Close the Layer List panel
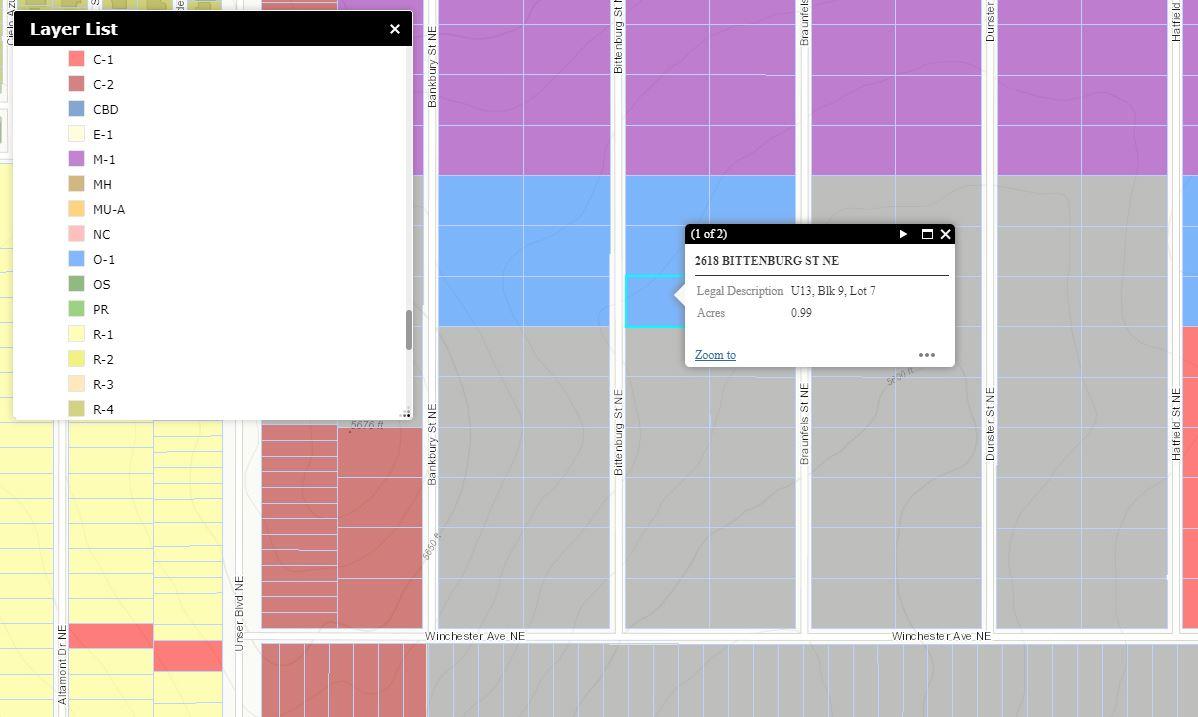This screenshot has height=717, width=1198. coord(395,29)
